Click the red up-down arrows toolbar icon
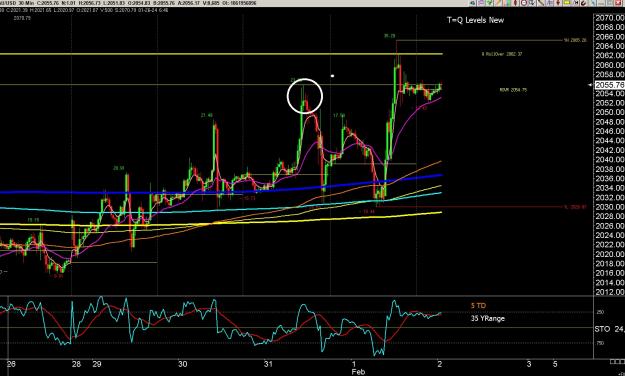This screenshot has height=376, width=625. click(558, 2)
